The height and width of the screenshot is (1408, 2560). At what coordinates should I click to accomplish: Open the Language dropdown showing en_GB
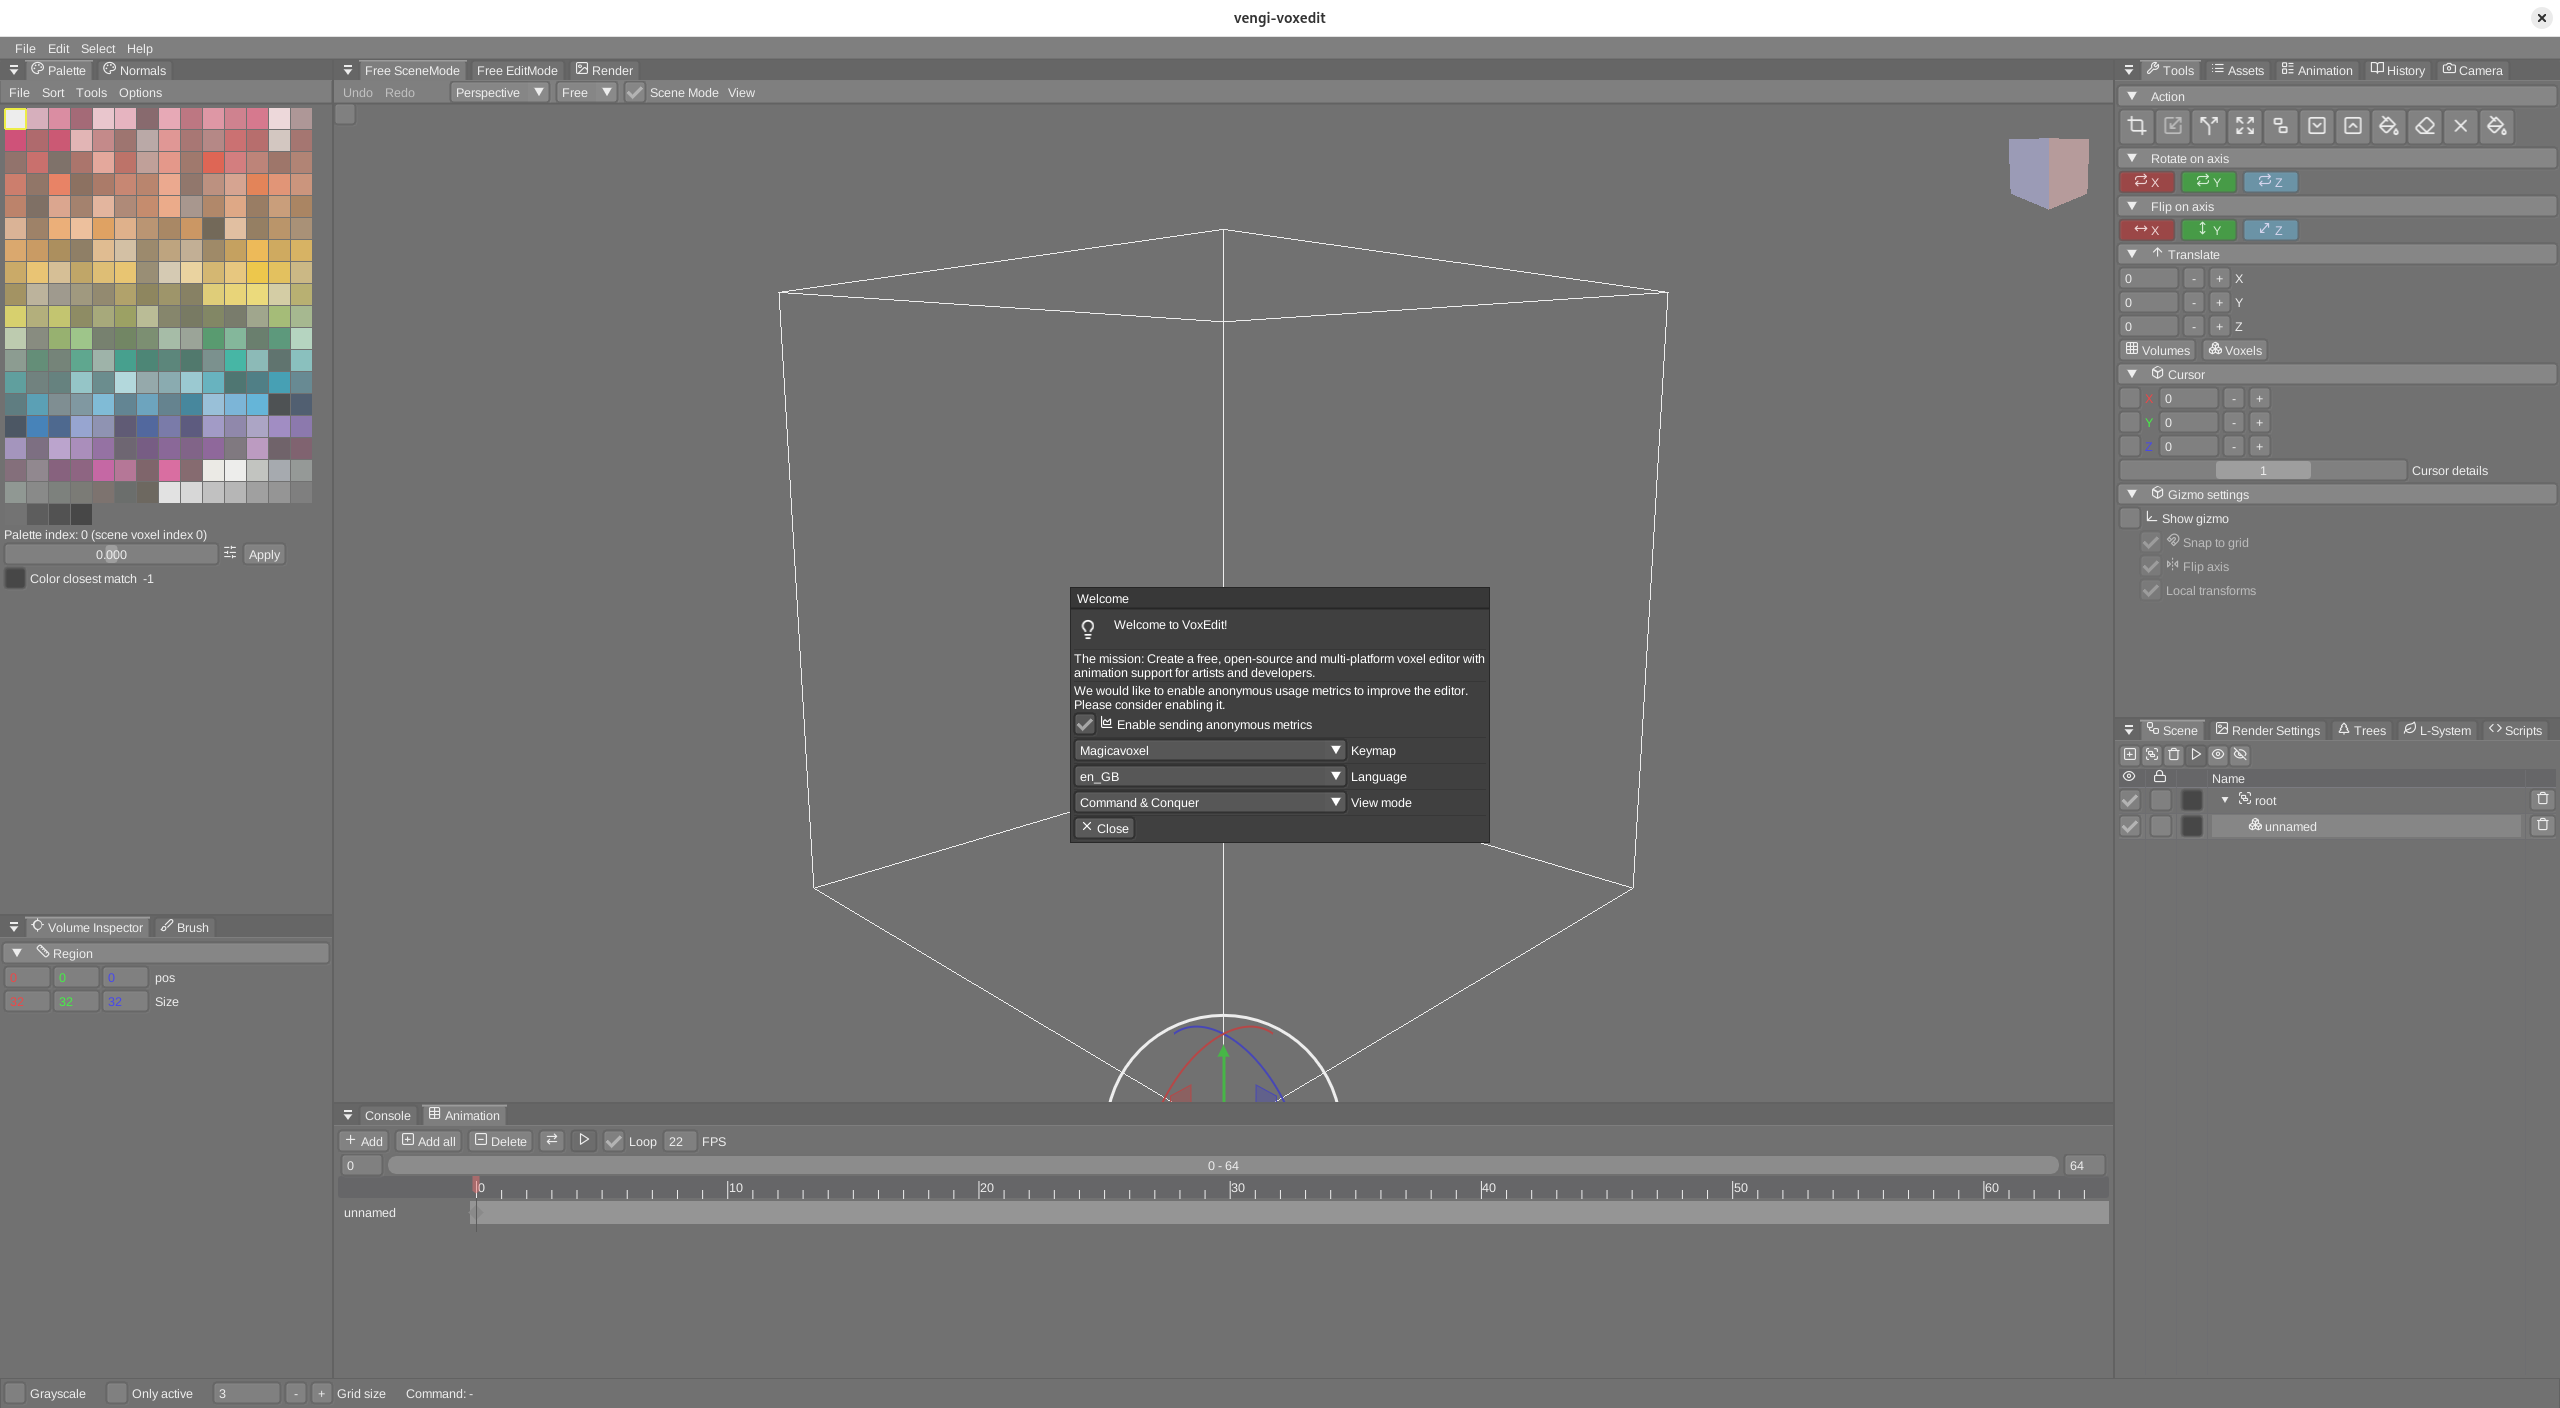(x=1209, y=776)
